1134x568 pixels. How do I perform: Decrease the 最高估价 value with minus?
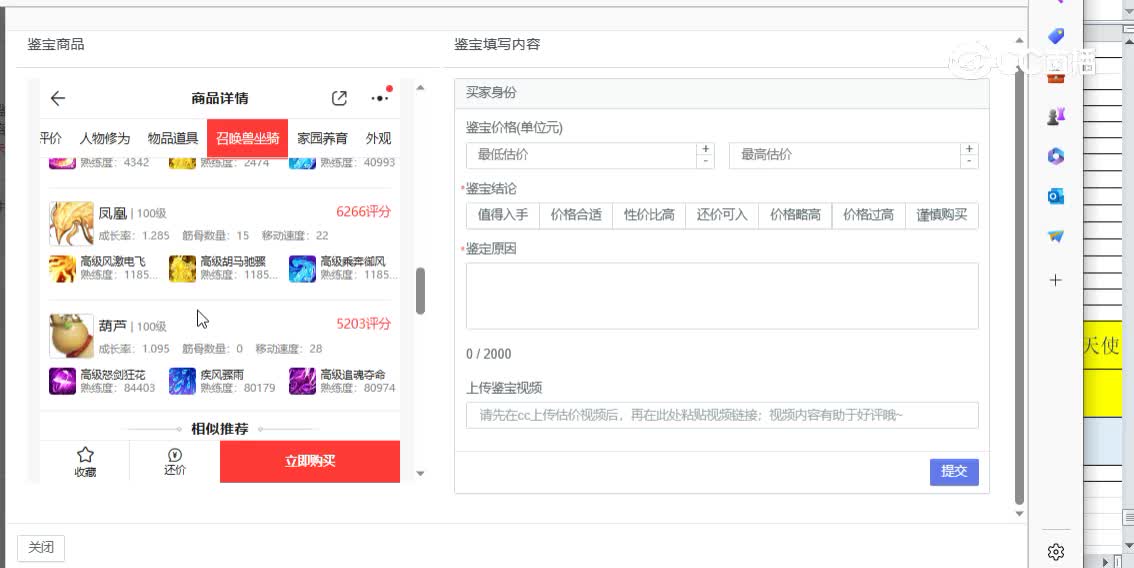tap(969, 161)
